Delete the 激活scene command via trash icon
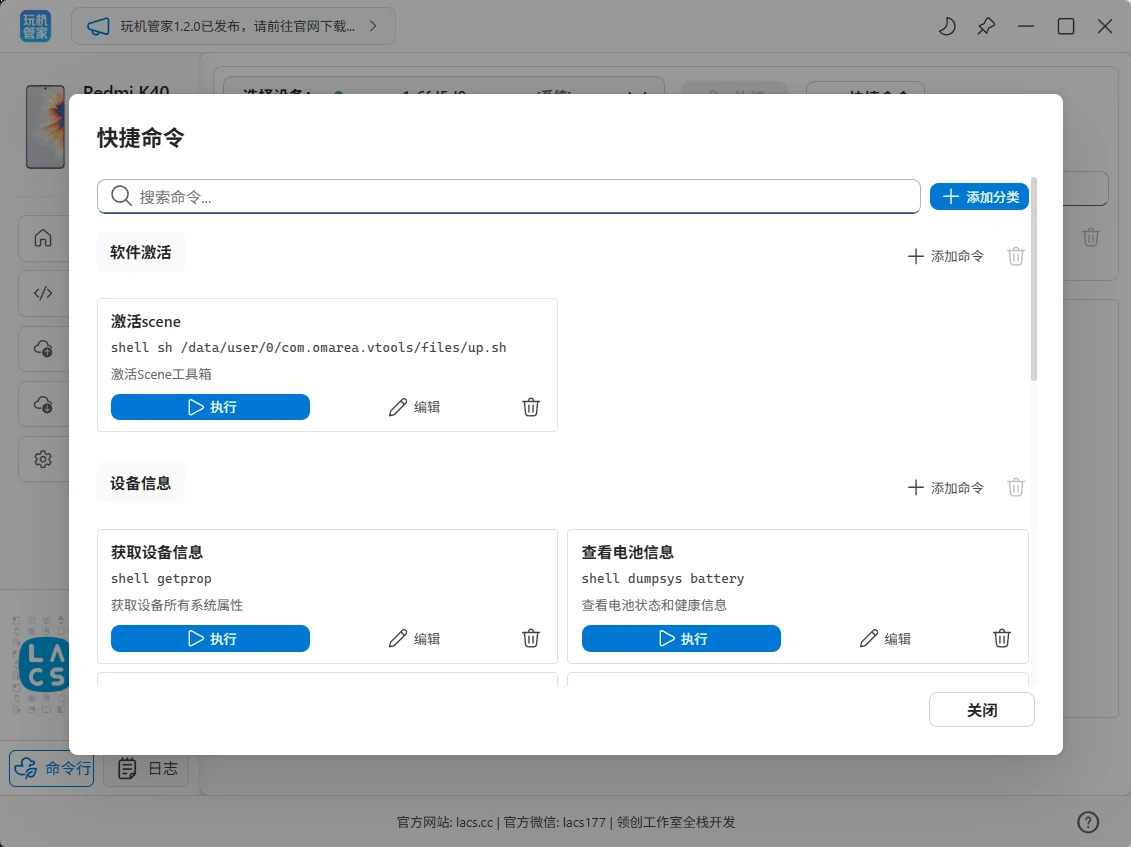 (531, 407)
